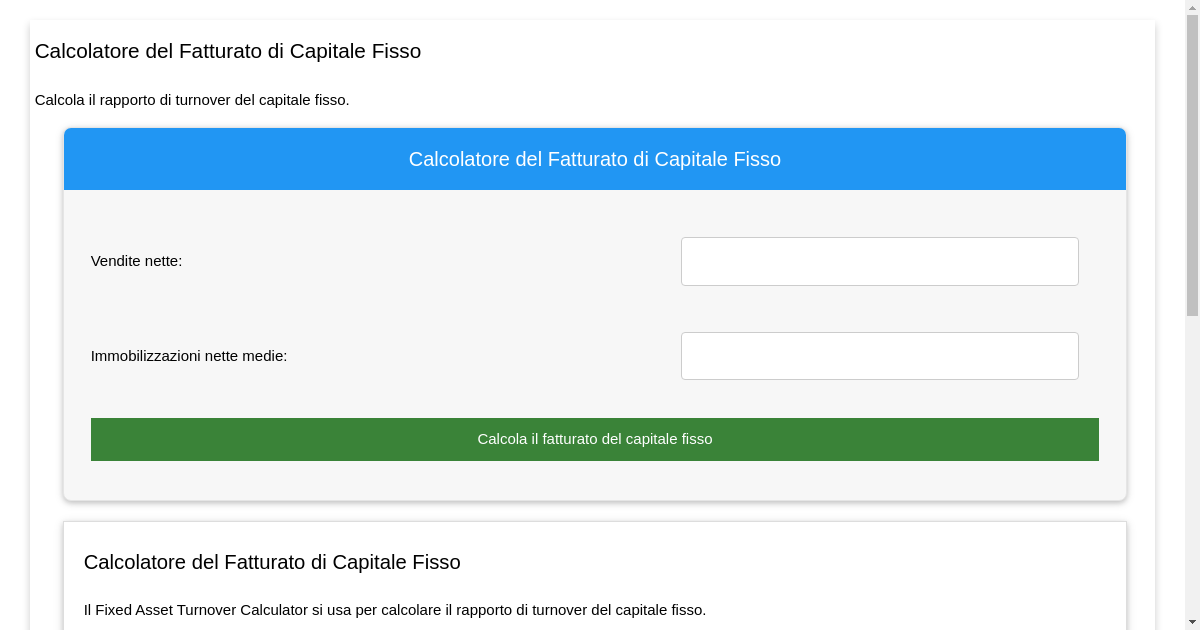Click the main page title heading

point(228,51)
